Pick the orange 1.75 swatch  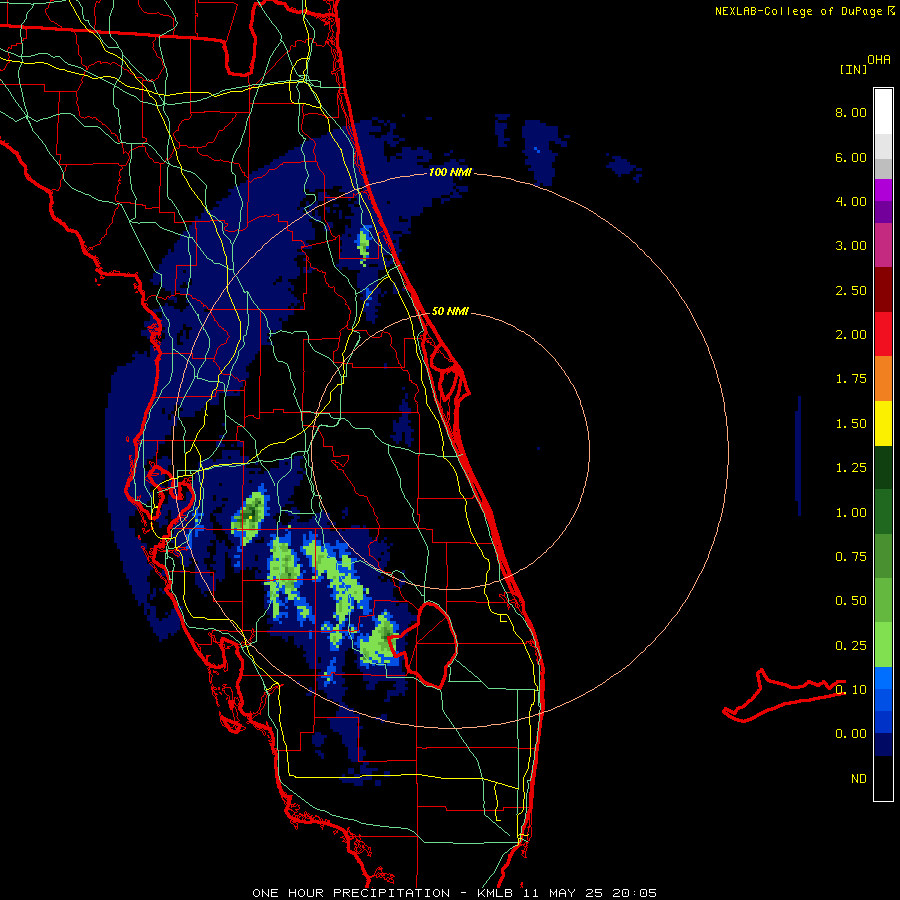pos(883,379)
